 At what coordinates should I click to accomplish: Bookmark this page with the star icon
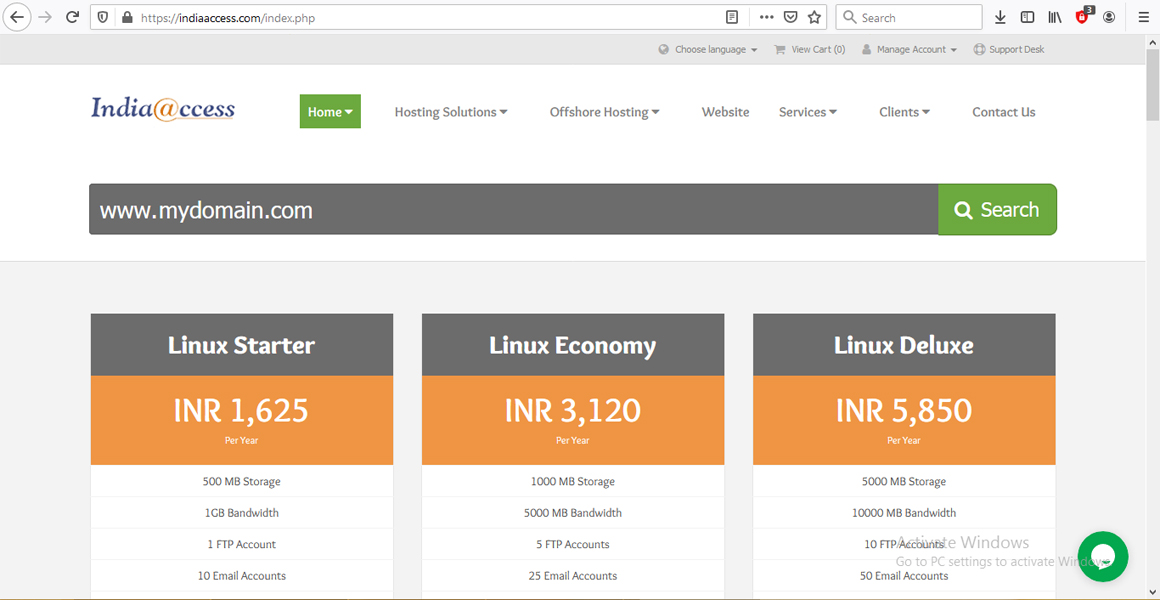(813, 16)
